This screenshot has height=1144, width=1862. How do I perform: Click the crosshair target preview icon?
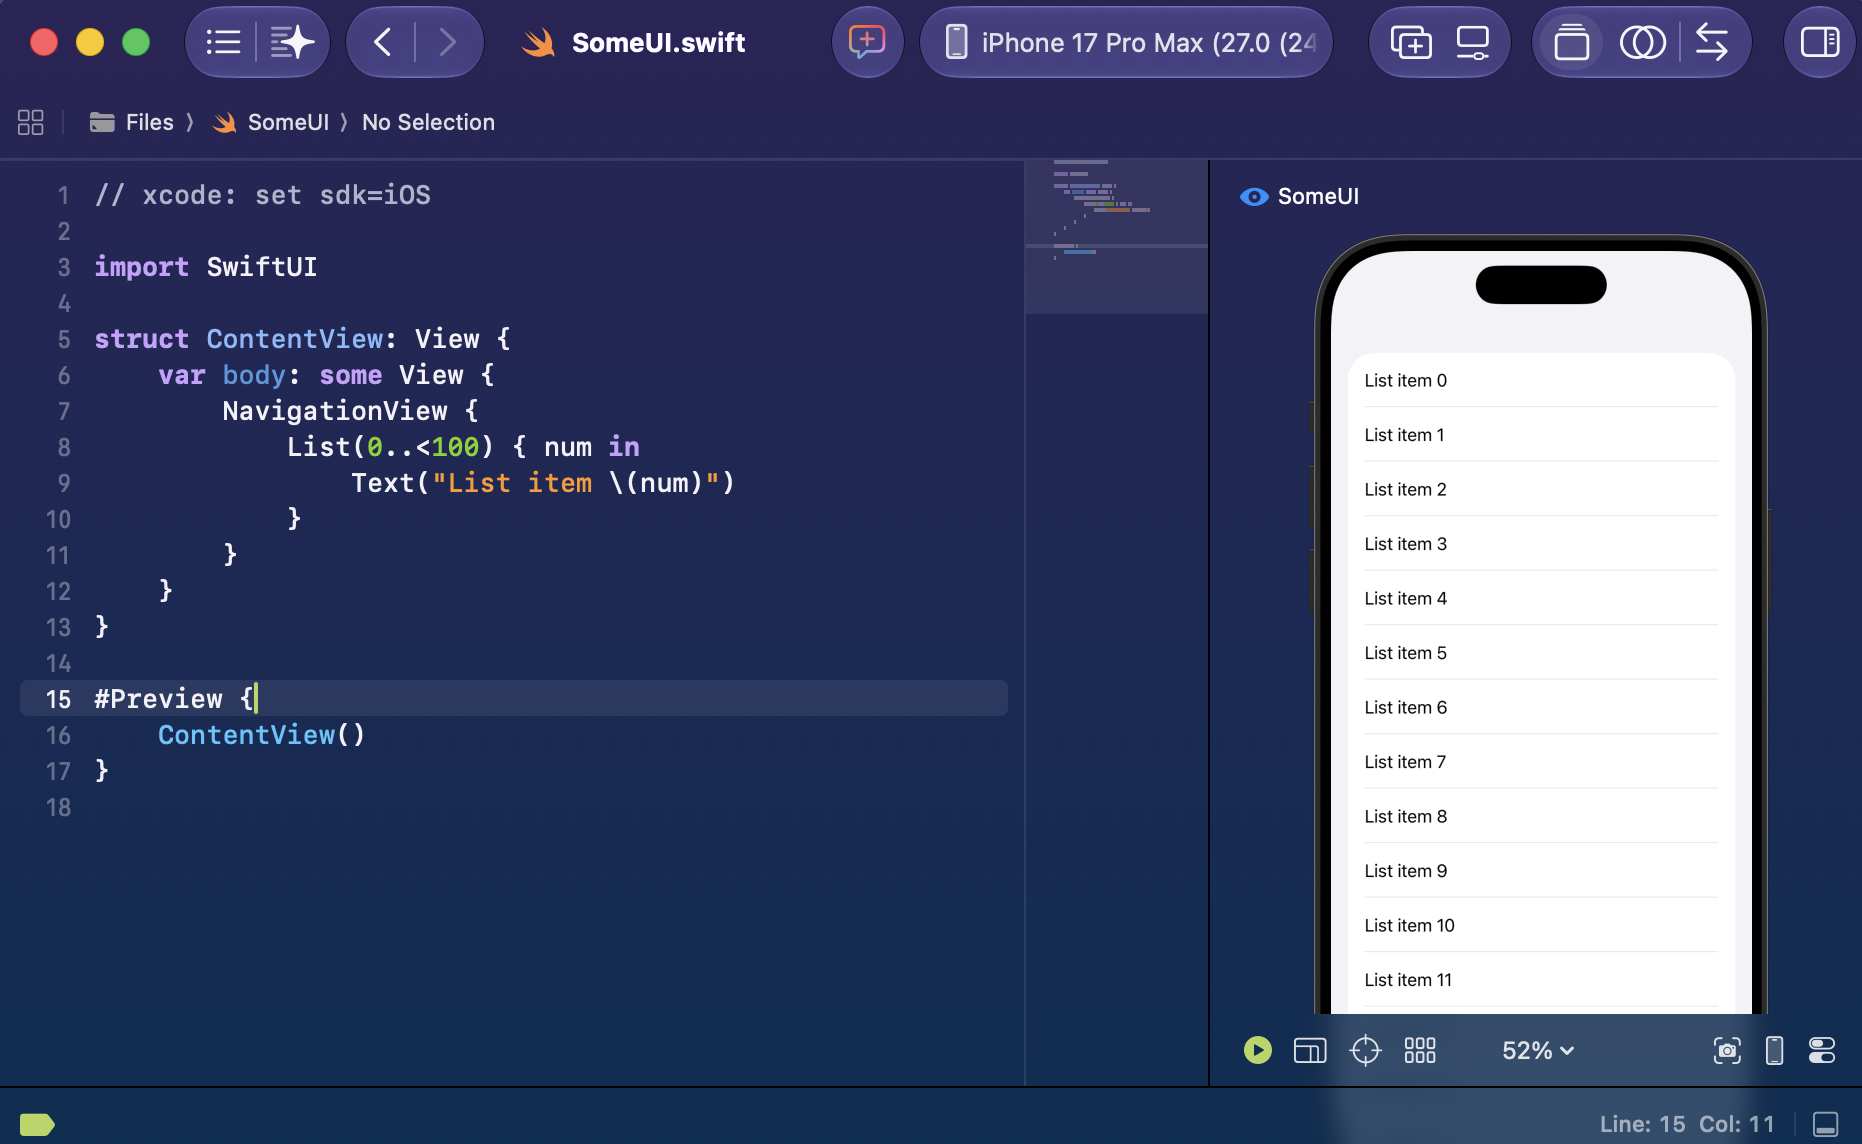[1365, 1050]
